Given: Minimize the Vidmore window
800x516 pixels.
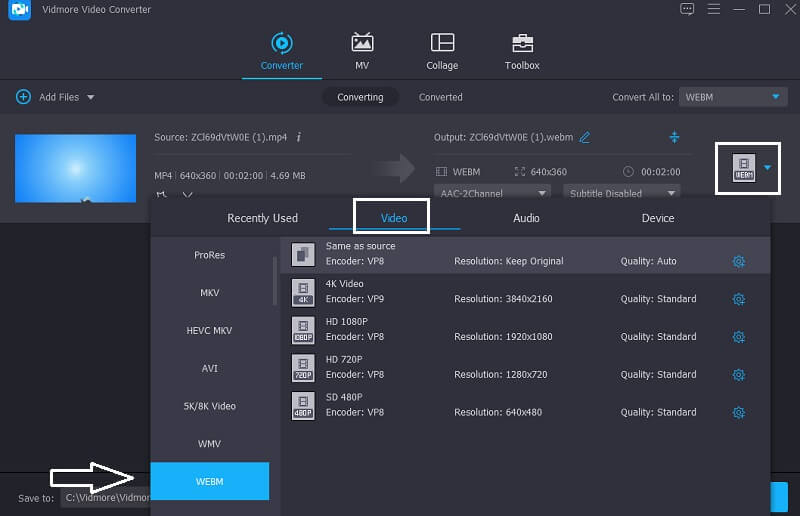Looking at the screenshot, I should coord(739,10).
